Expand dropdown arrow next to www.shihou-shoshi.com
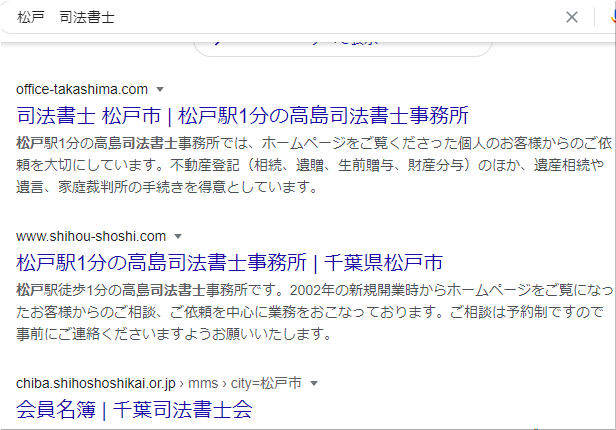Viewport: 616px width, 430px height. pyautogui.click(x=178, y=236)
